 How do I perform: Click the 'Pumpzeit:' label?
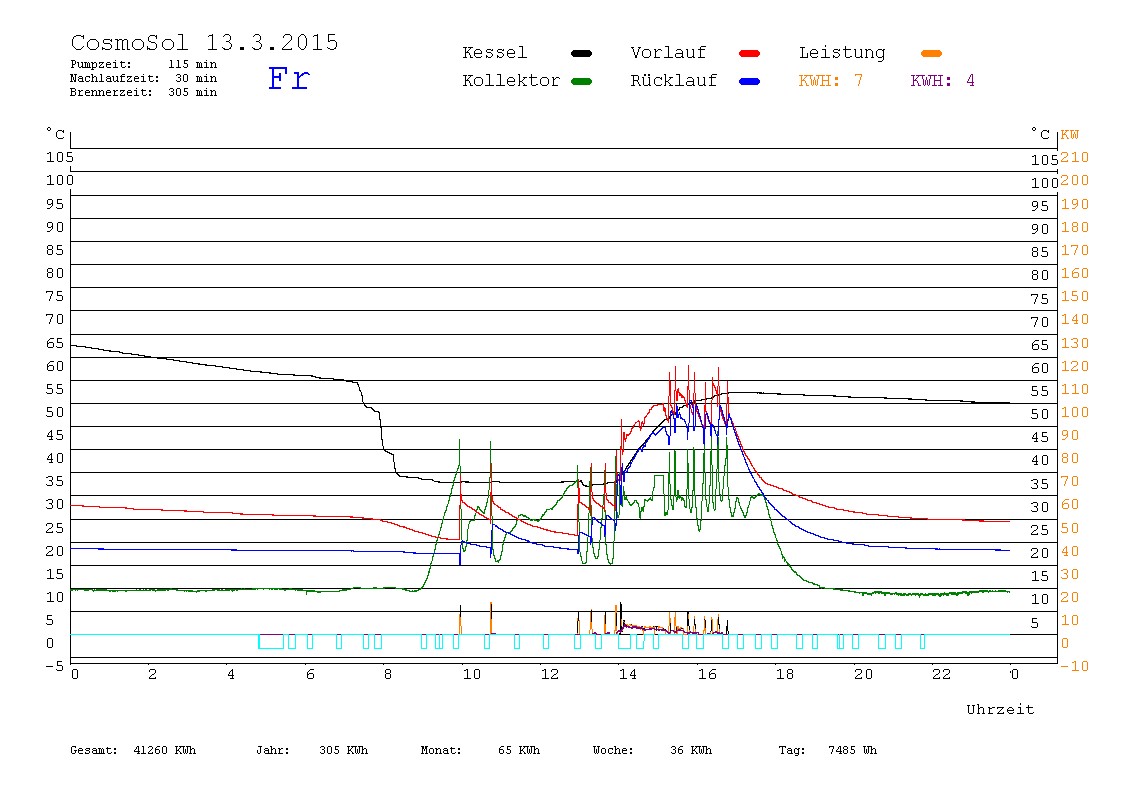pos(101,64)
